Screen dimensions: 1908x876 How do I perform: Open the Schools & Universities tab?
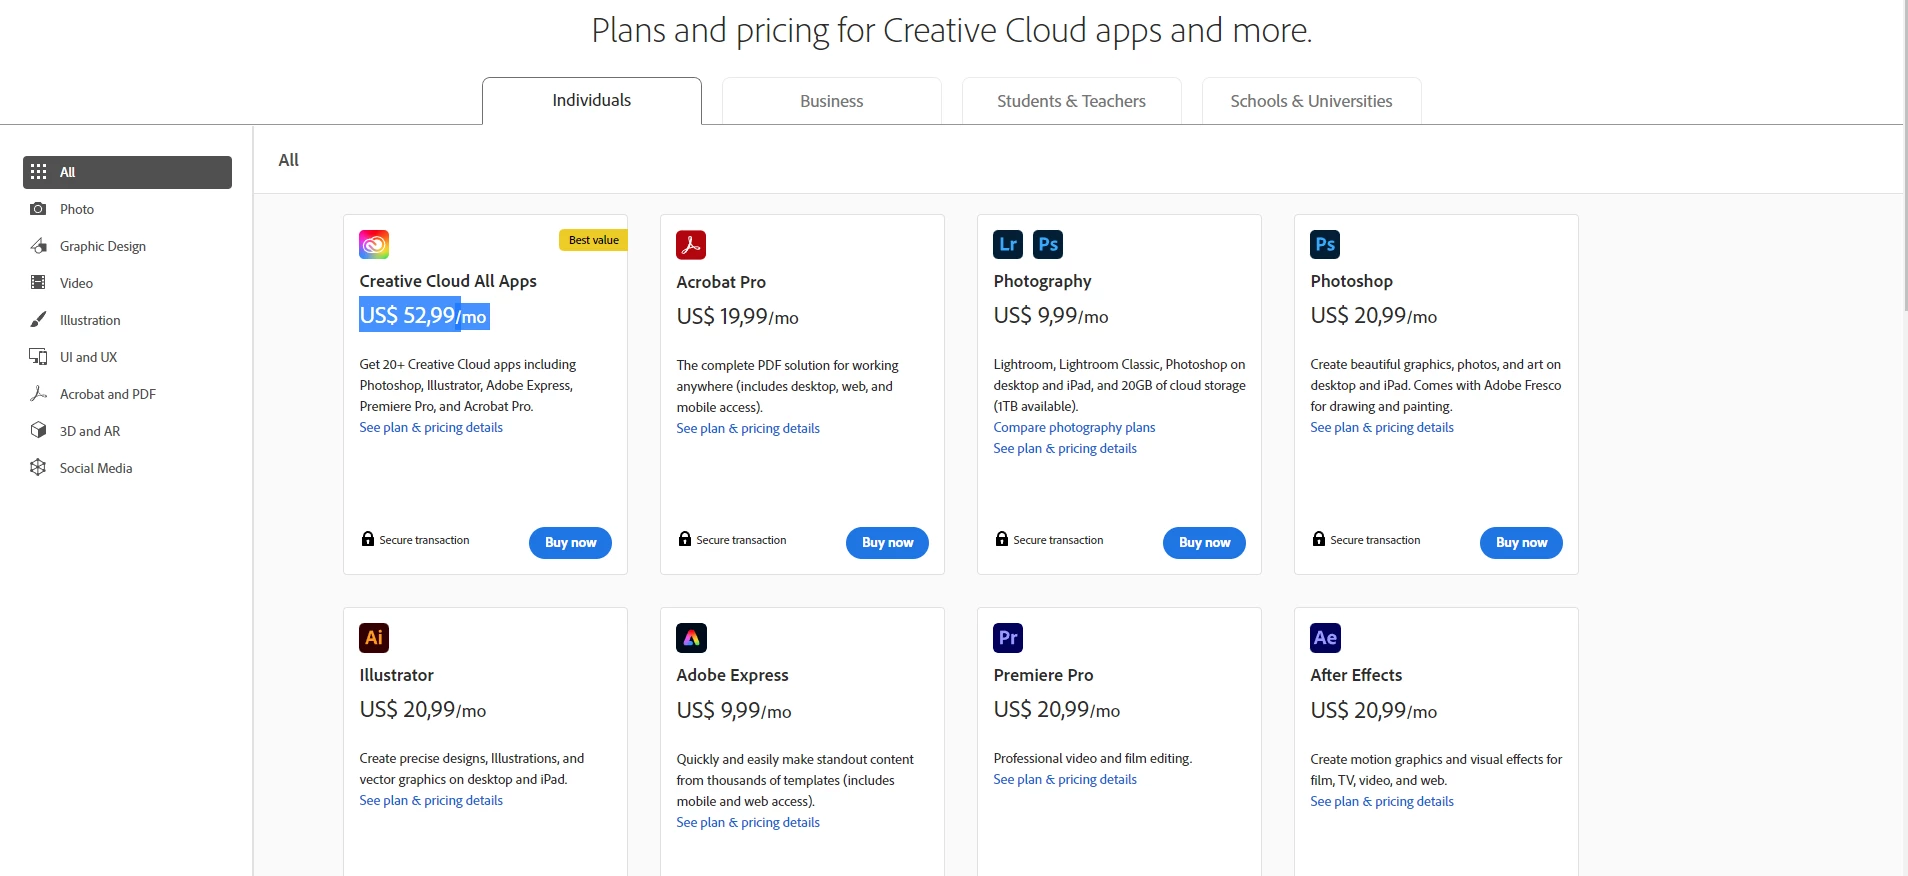[1311, 101]
